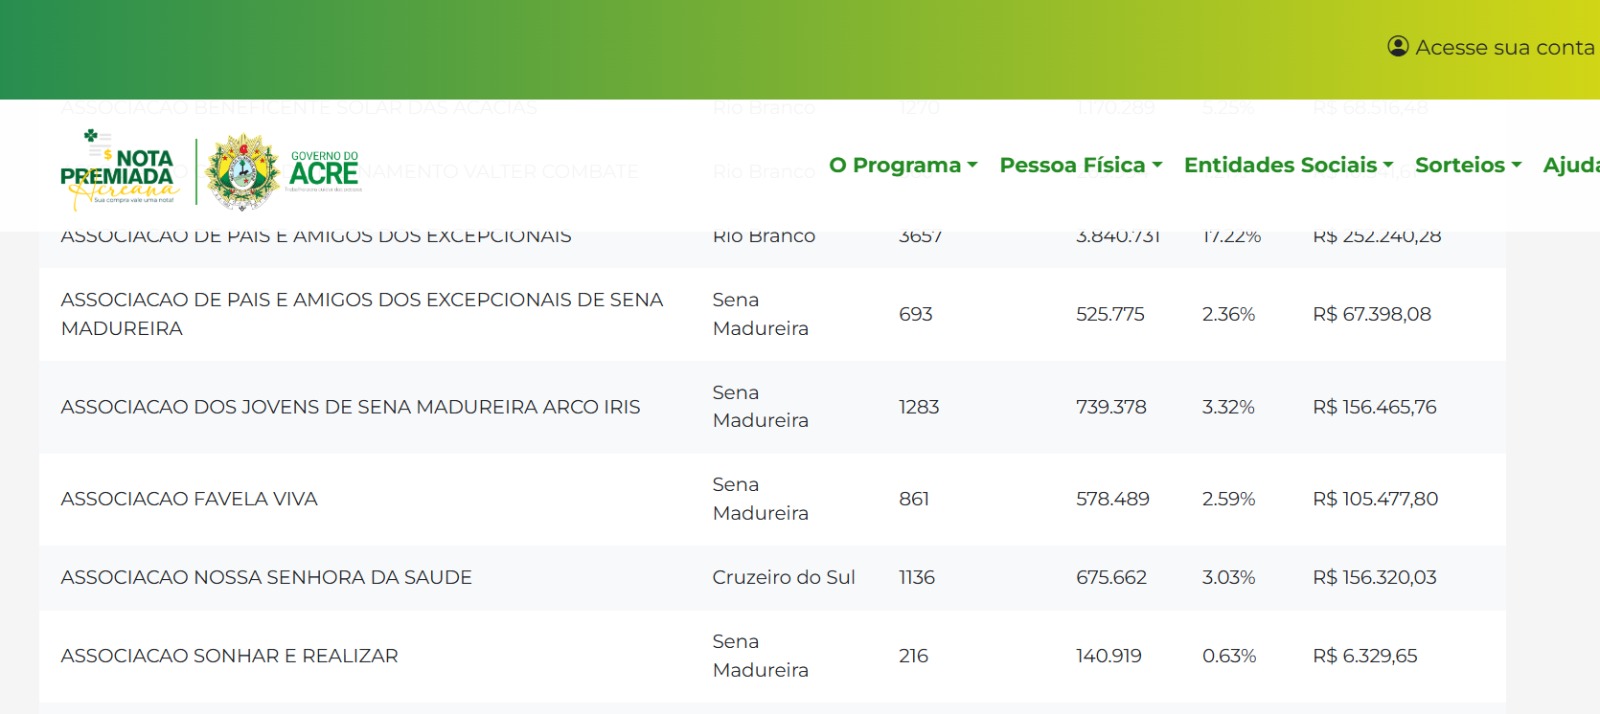The image size is (1600, 714).
Task: Choose the Sena Madureira ARCO IRIS association
Action: pyautogui.click(x=350, y=407)
